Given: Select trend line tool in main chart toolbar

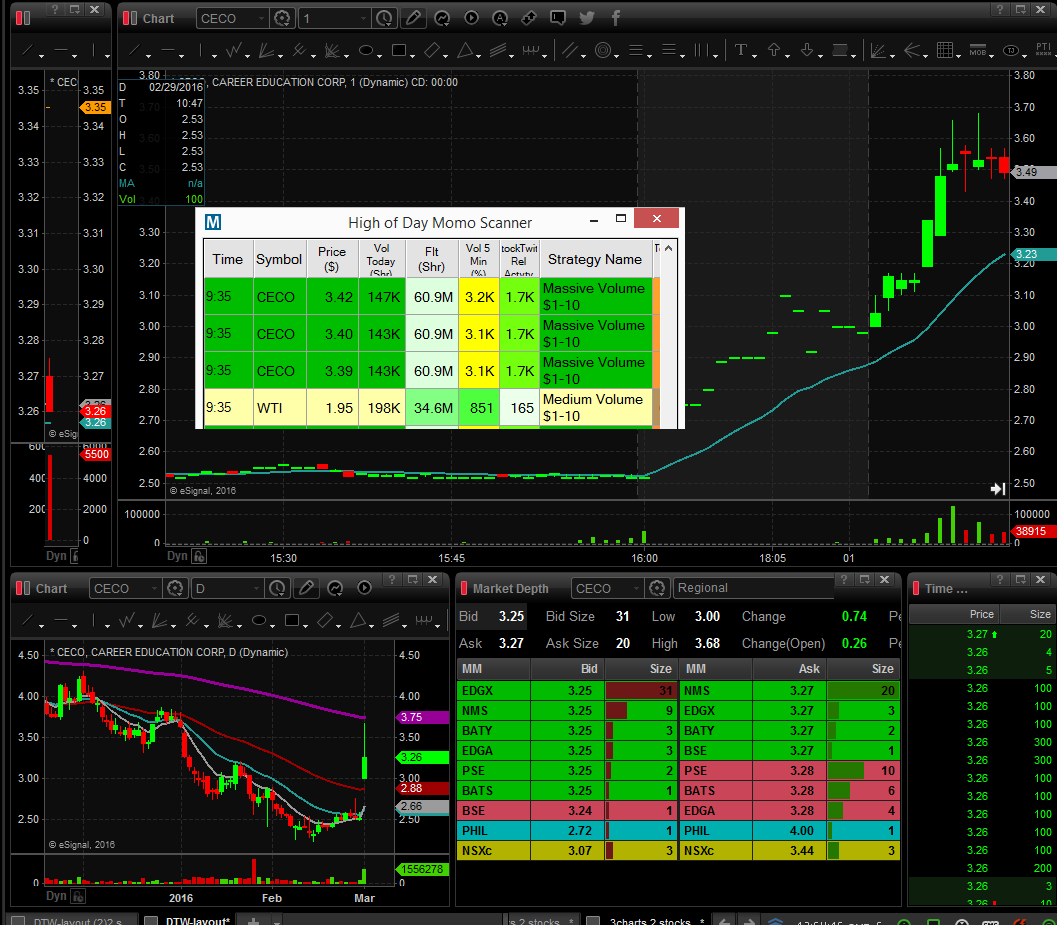Looking at the screenshot, I should tap(135, 50).
